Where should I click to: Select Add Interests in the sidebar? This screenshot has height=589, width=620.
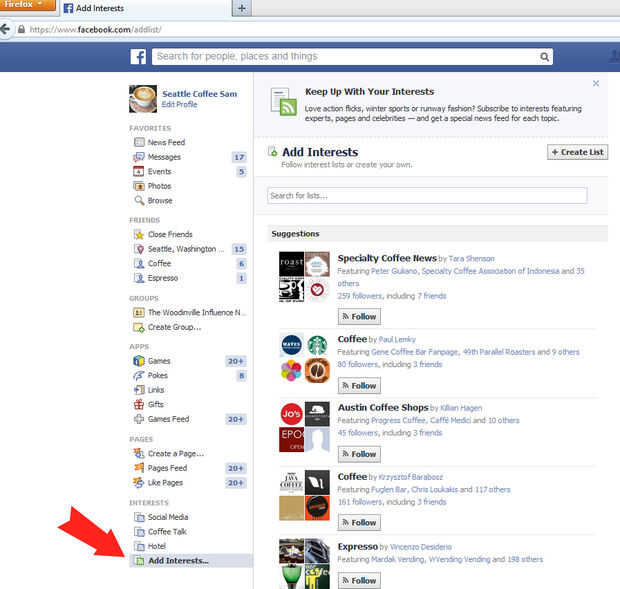pyautogui.click(x=191, y=561)
